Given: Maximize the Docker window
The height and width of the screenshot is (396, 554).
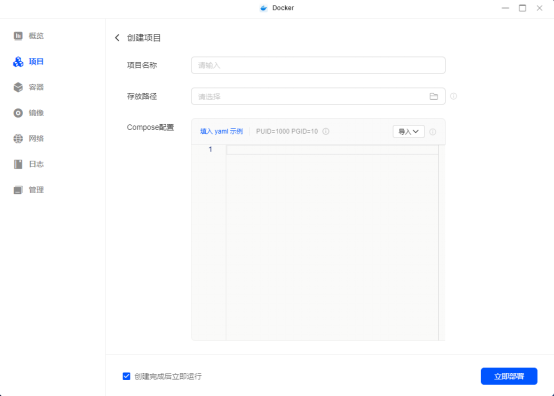Looking at the screenshot, I should 522,8.
